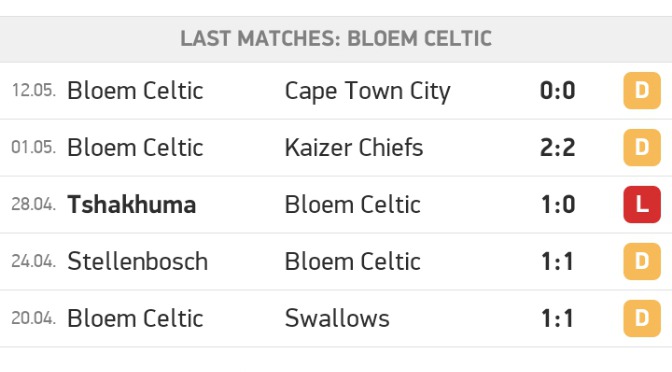Click Bloem Celtic in the 20.04. row
This screenshot has height=372, width=672.
tap(135, 318)
